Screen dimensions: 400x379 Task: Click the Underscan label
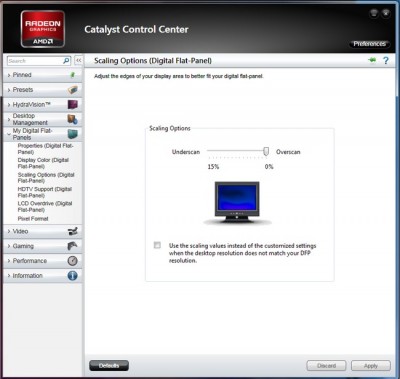(186, 152)
